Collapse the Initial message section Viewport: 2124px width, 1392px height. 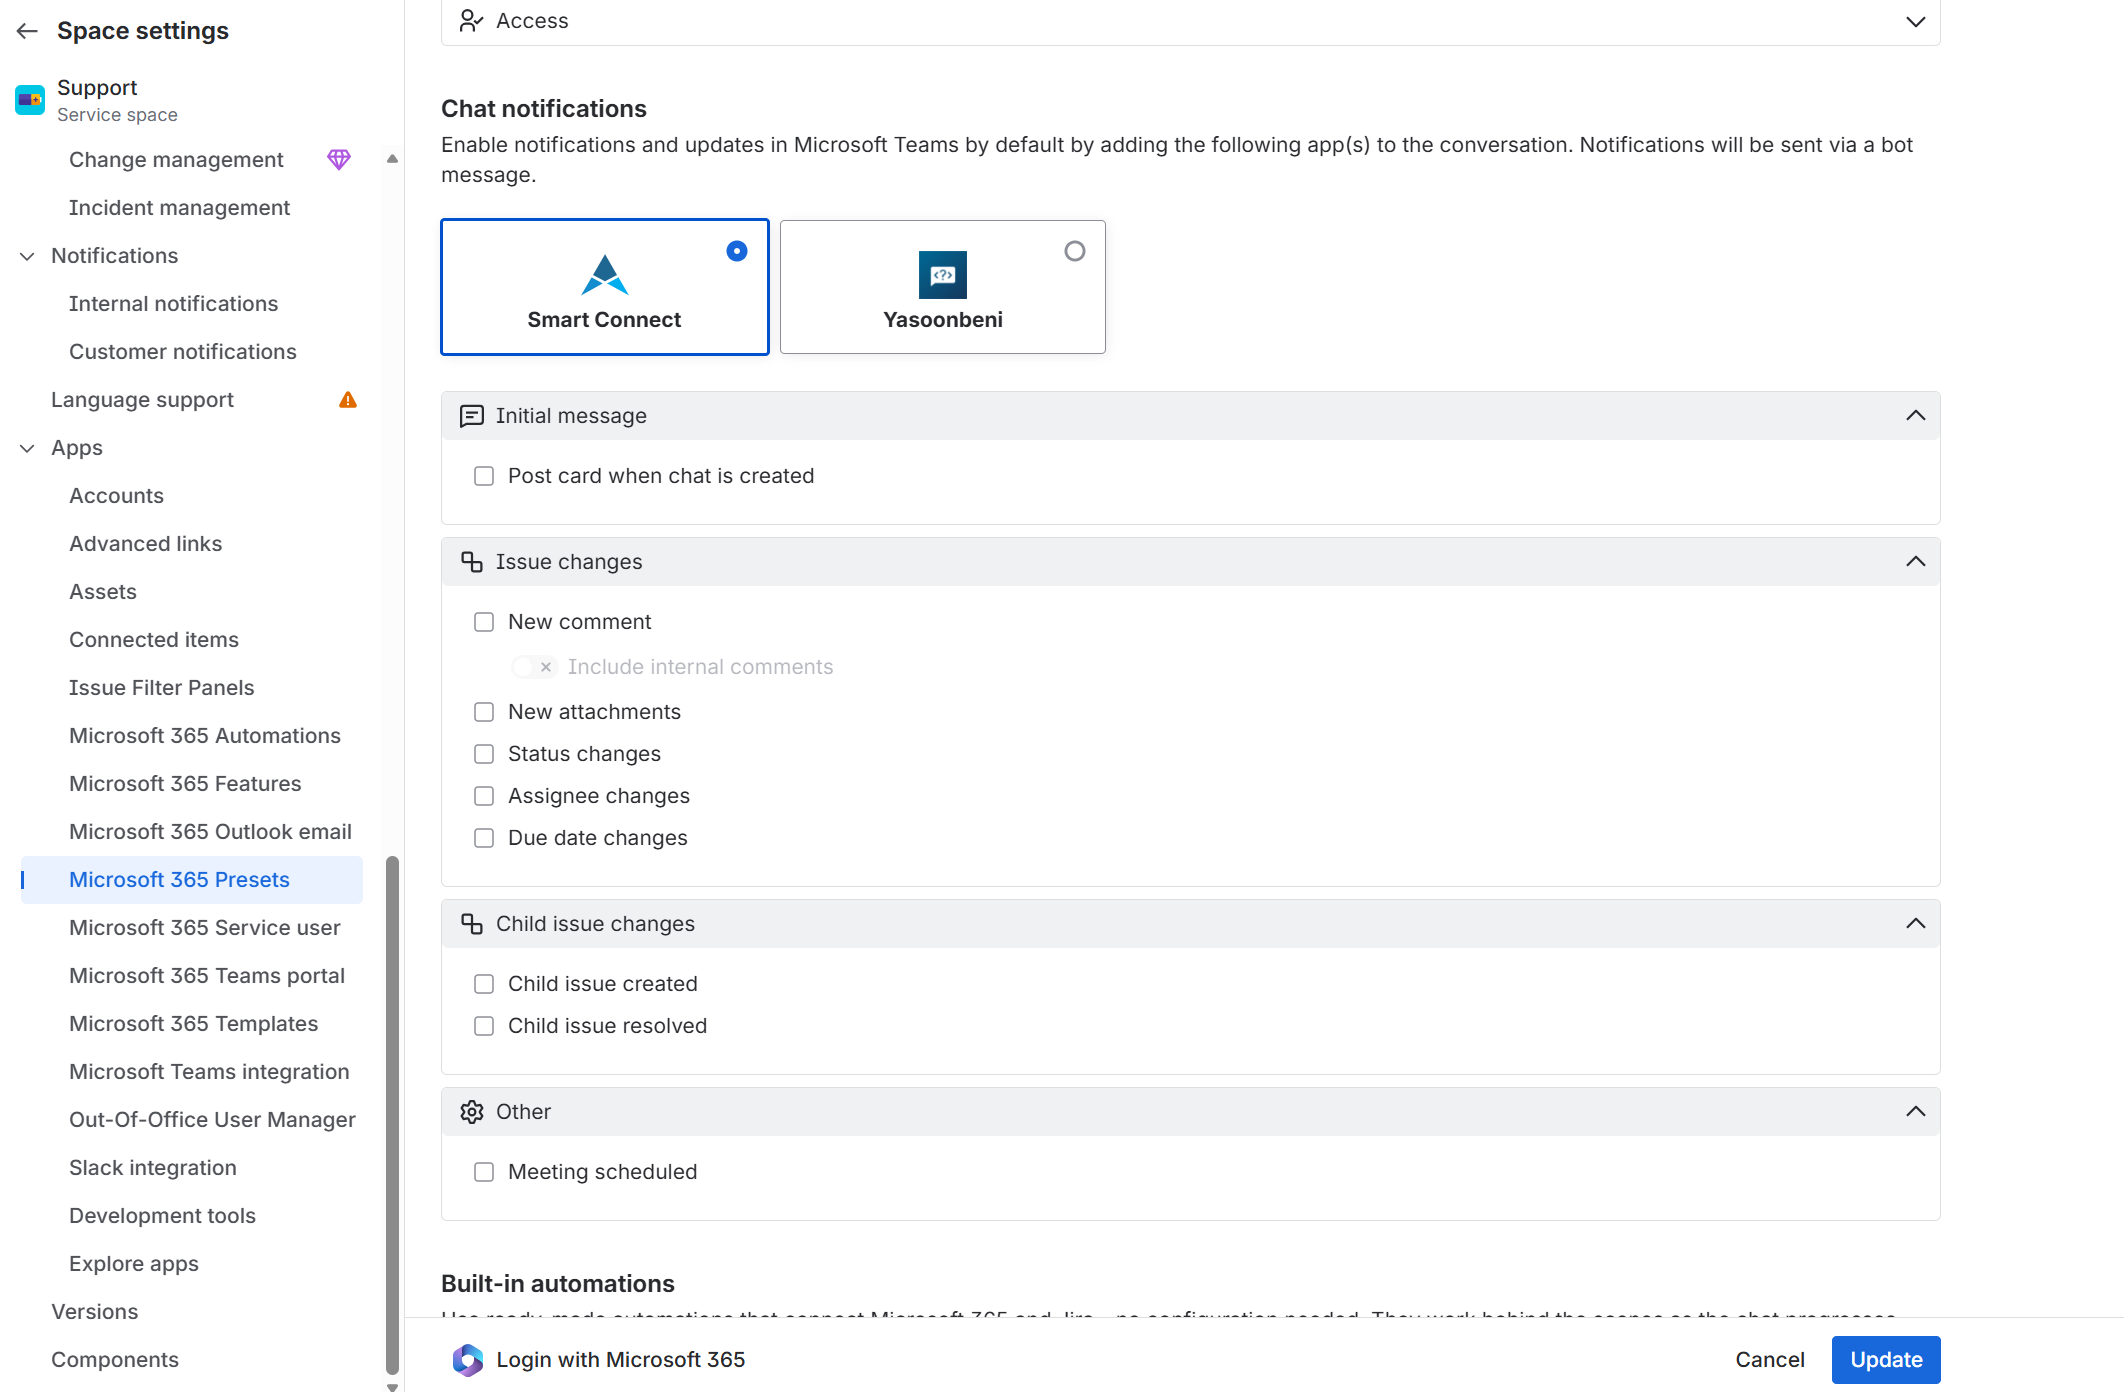(x=1915, y=416)
